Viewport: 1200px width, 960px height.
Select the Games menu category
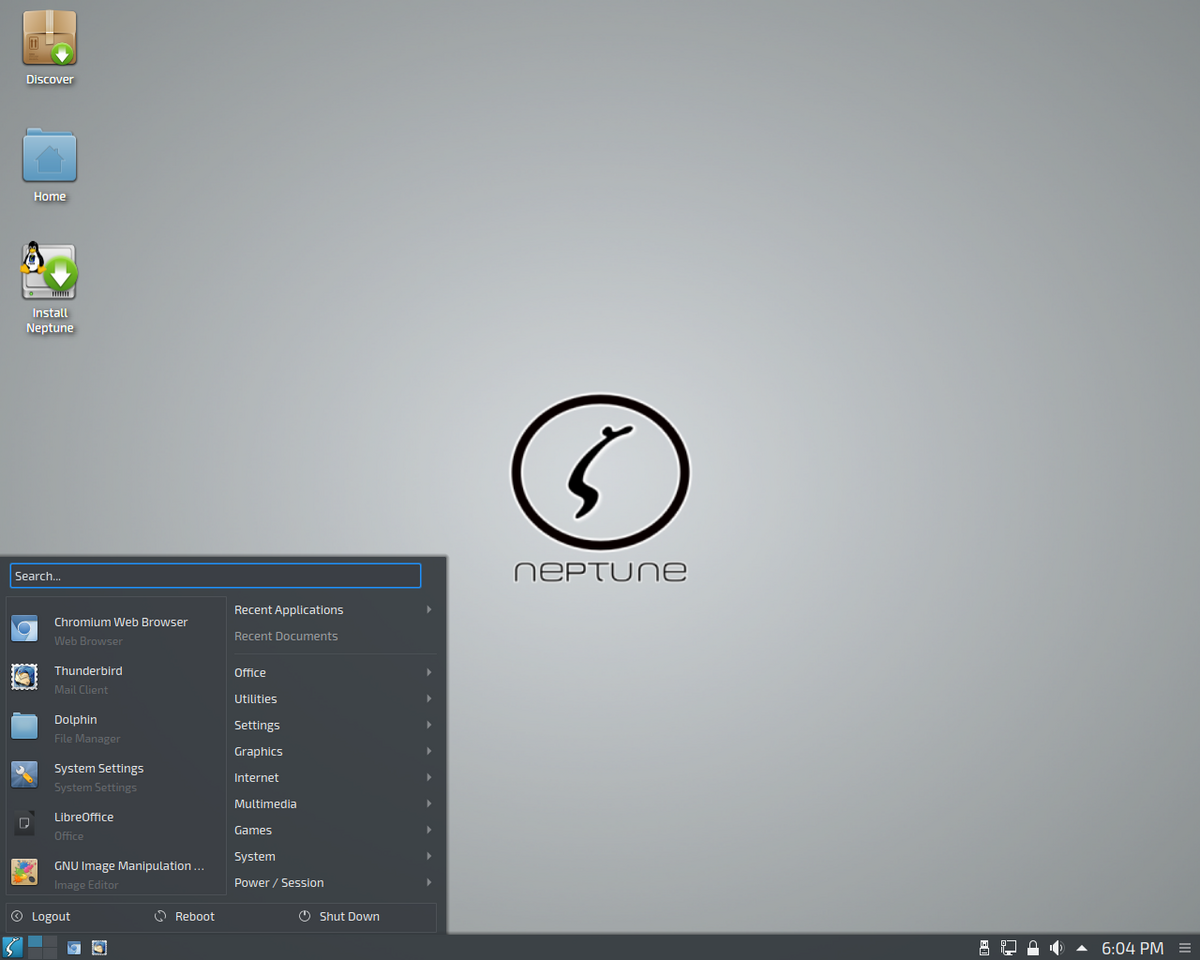click(x=333, y=830)
